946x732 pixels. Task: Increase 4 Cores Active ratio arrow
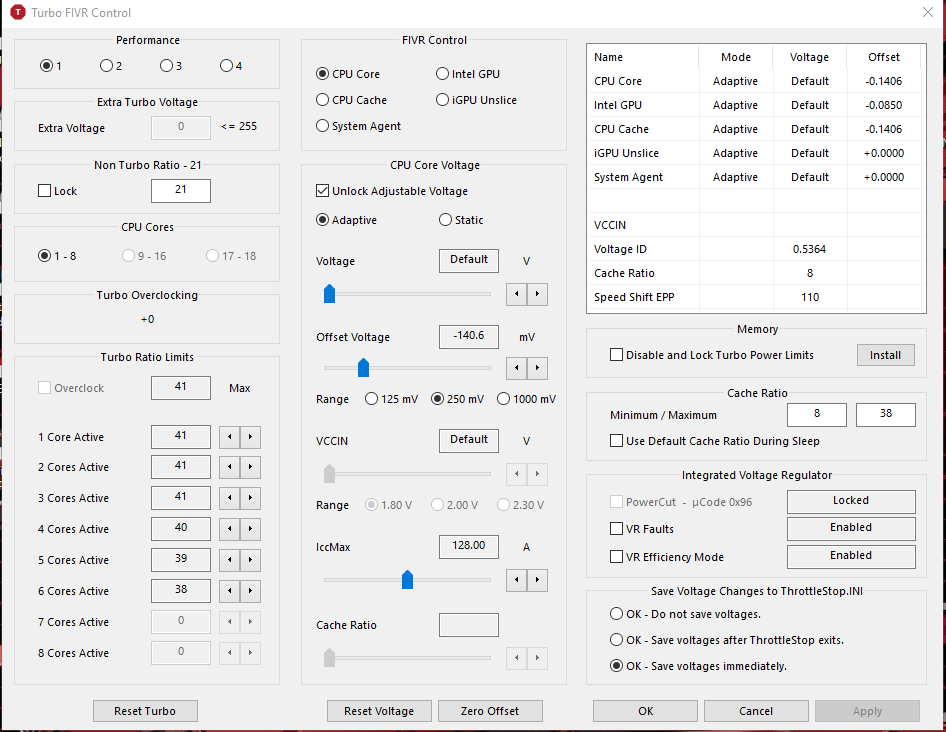coord(250,529)
